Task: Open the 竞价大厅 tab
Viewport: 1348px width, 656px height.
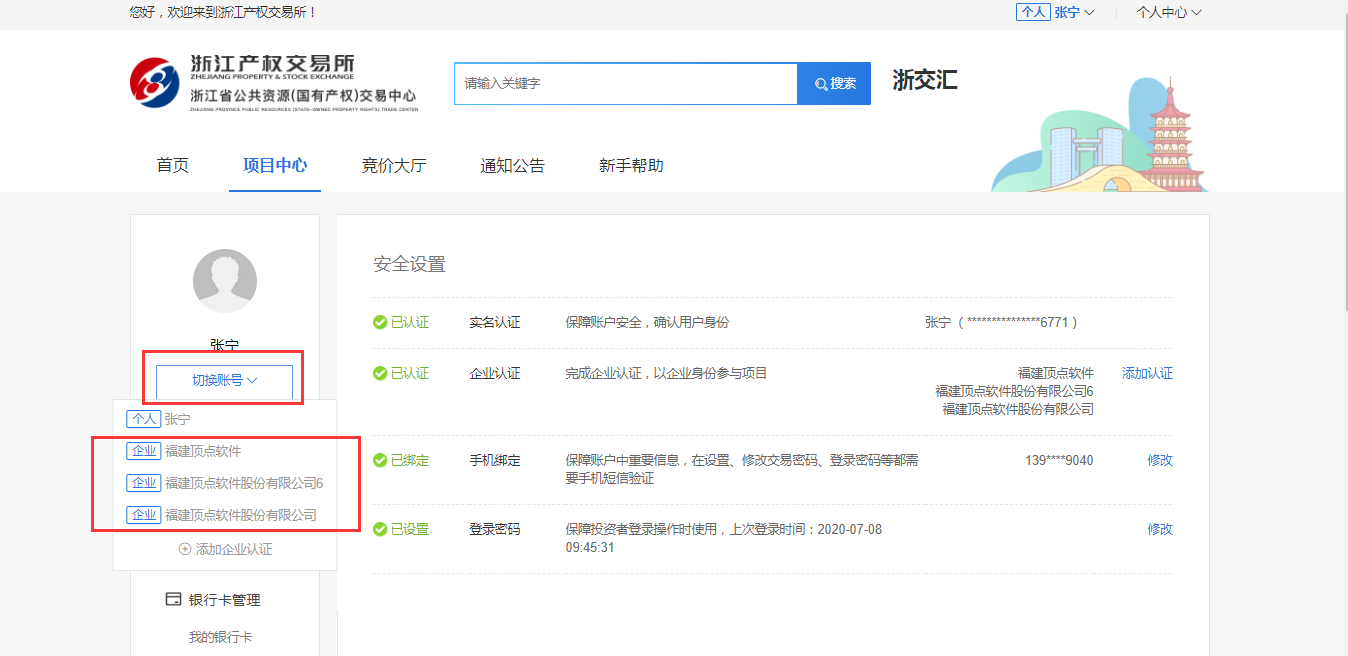Action: (393, 166)
